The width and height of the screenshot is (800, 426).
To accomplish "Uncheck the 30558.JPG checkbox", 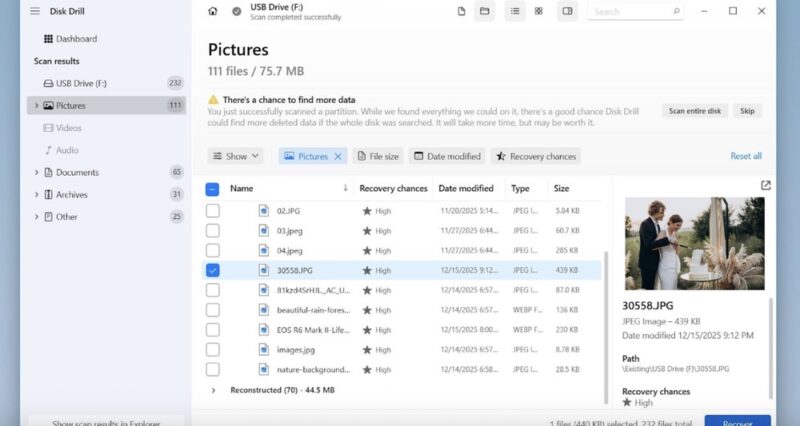I will [x=213, y=270].
